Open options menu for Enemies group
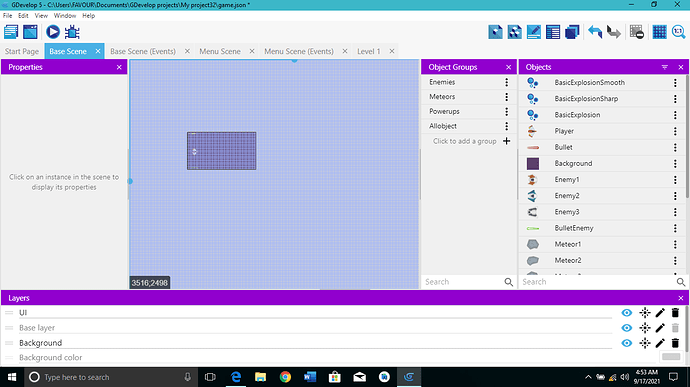The width and height of the screenshot is (690, 387). pos(506,82)
